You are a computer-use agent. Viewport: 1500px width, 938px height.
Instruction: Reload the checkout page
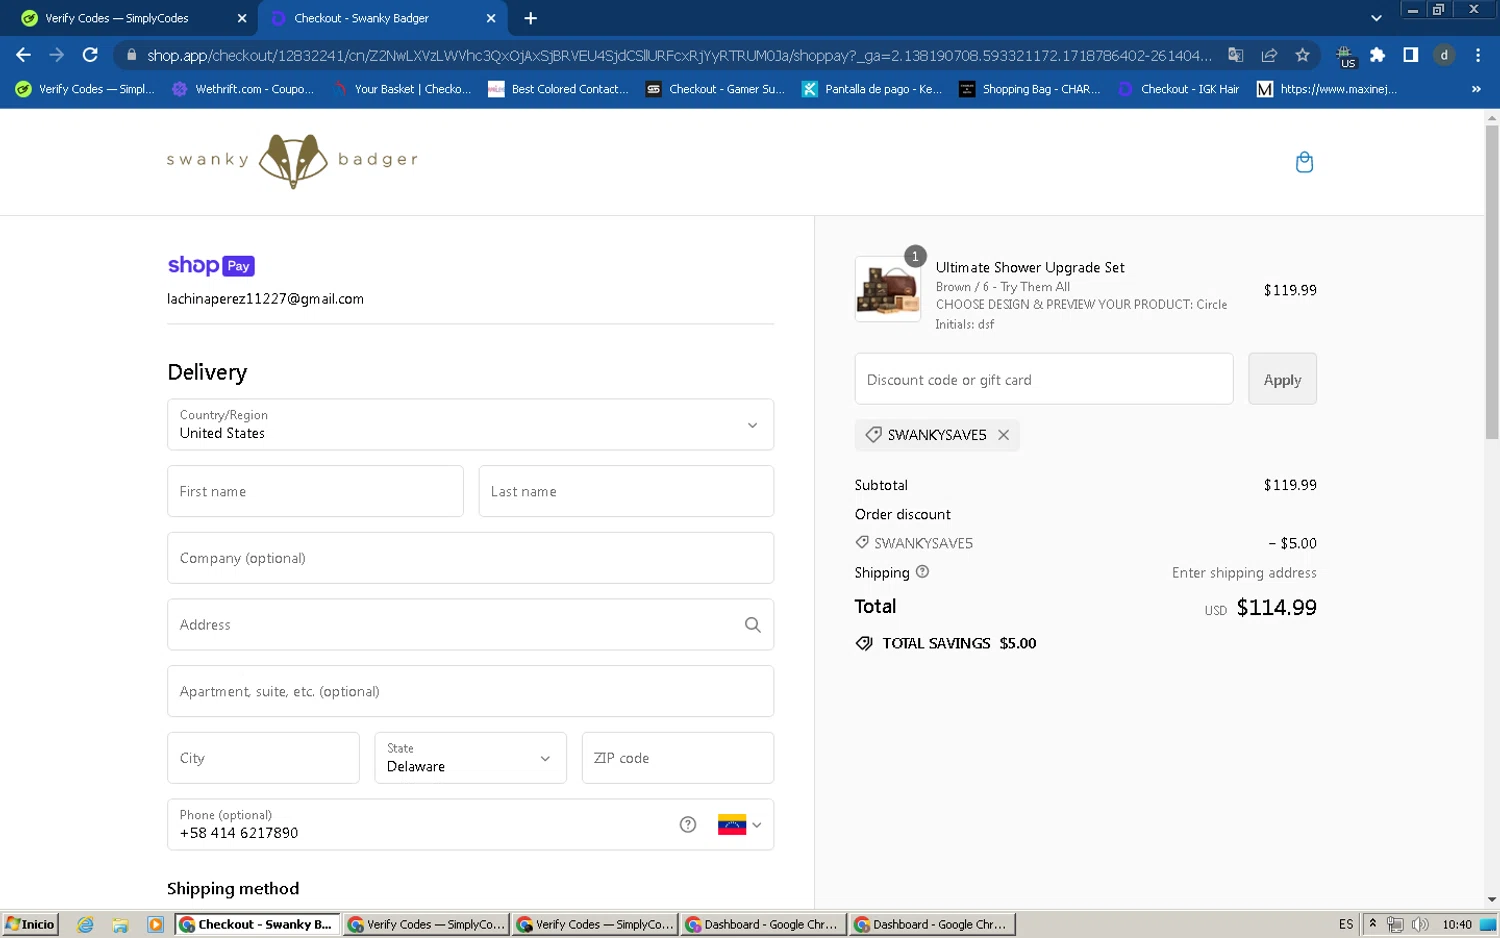click(90, 55)
